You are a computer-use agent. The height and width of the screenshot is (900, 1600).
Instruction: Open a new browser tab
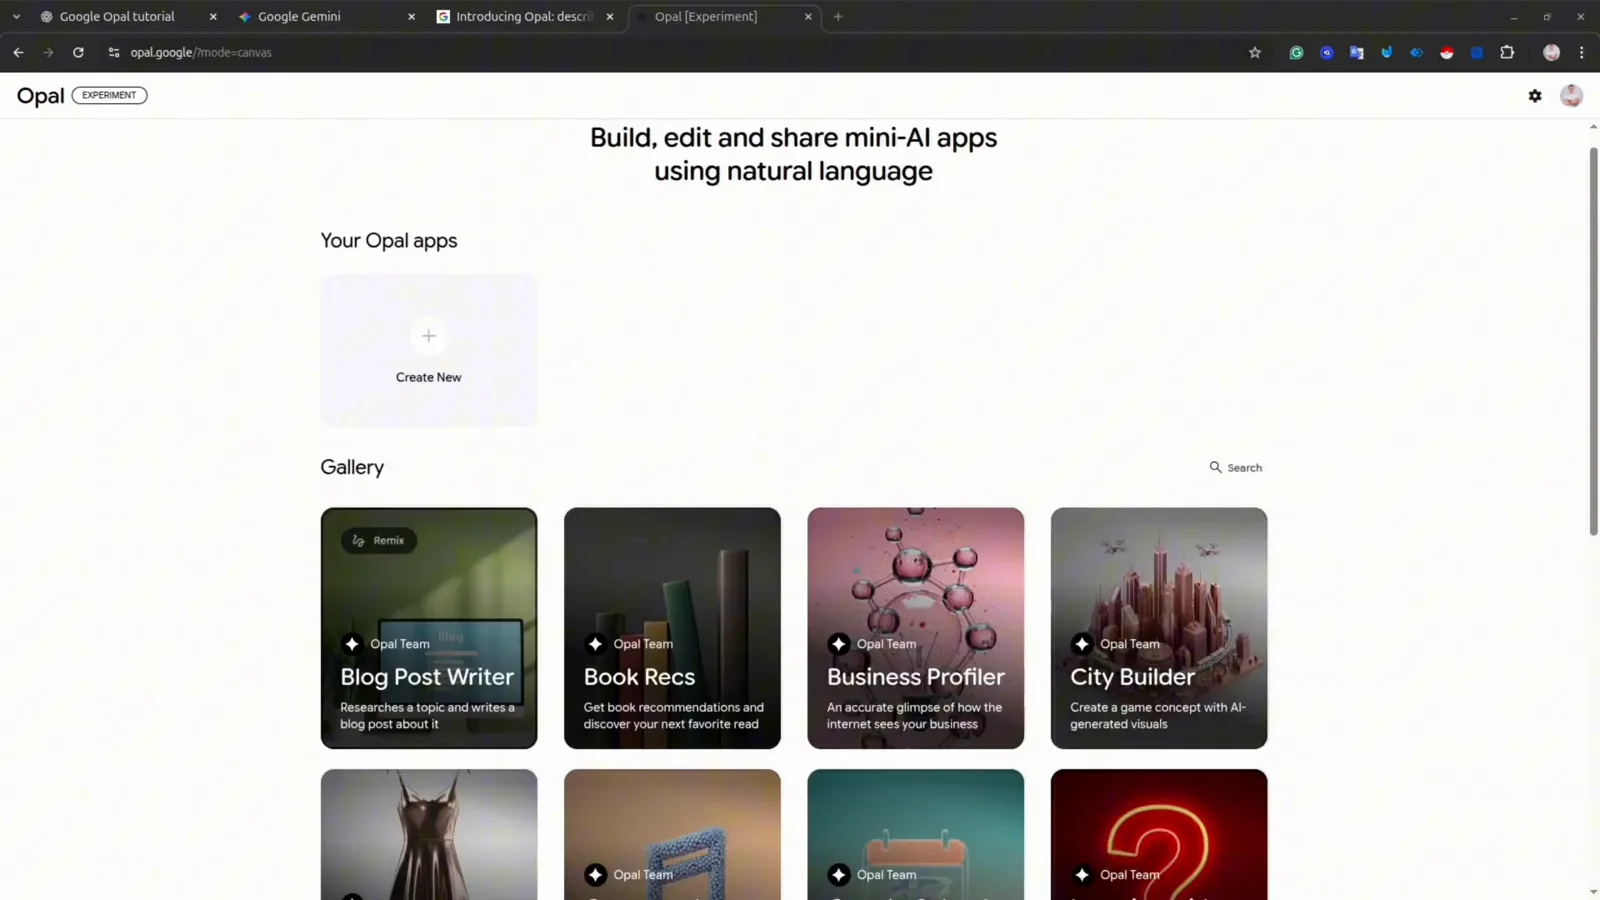point(838,17)
